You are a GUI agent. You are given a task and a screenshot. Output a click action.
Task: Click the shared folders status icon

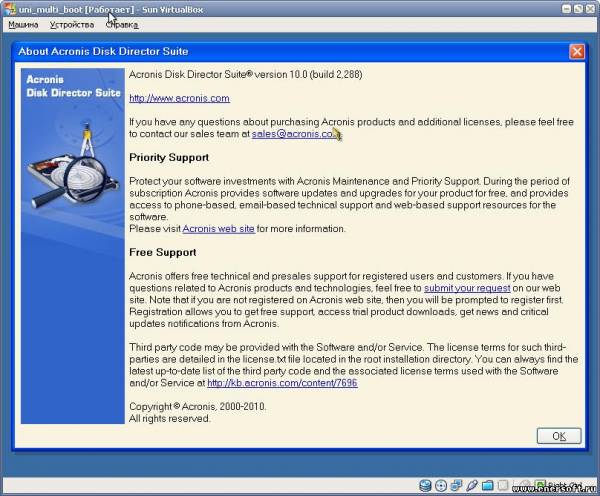(x=488, y=486)
